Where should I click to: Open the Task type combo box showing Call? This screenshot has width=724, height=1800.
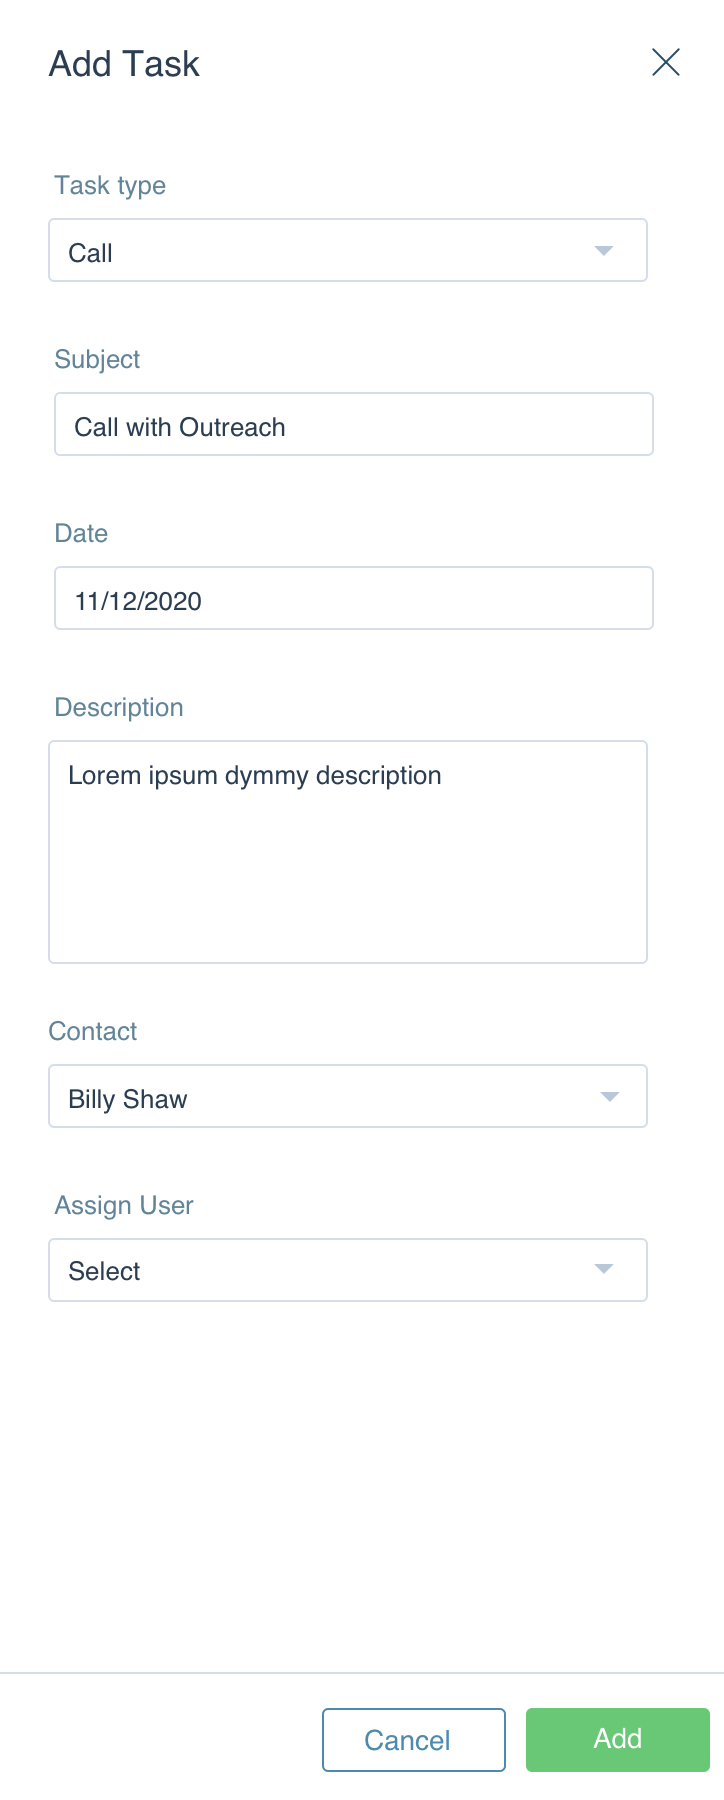tap(348, 250)
